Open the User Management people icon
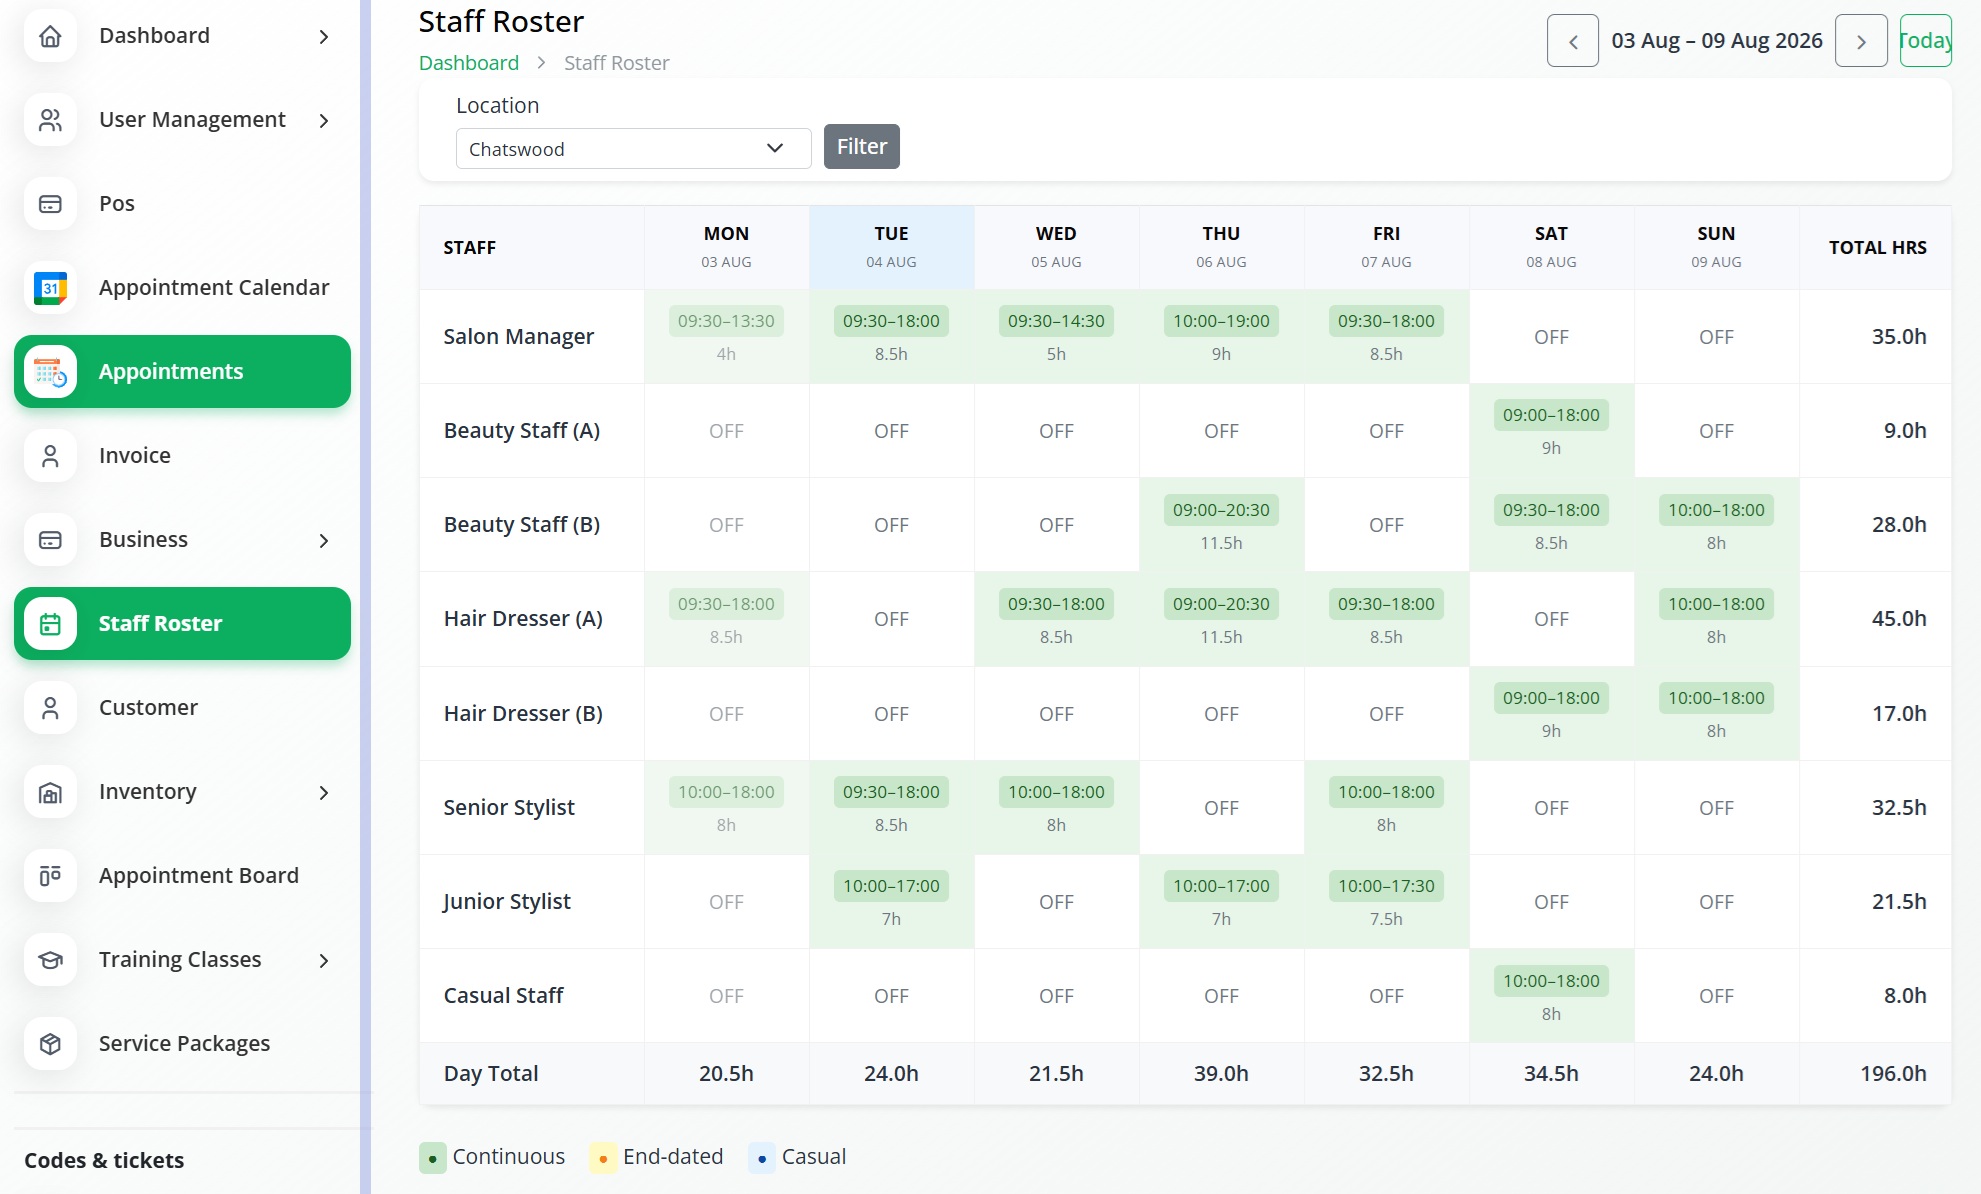The width and height of the screenshot is (1981, 1194). click(x=50, y=120)
